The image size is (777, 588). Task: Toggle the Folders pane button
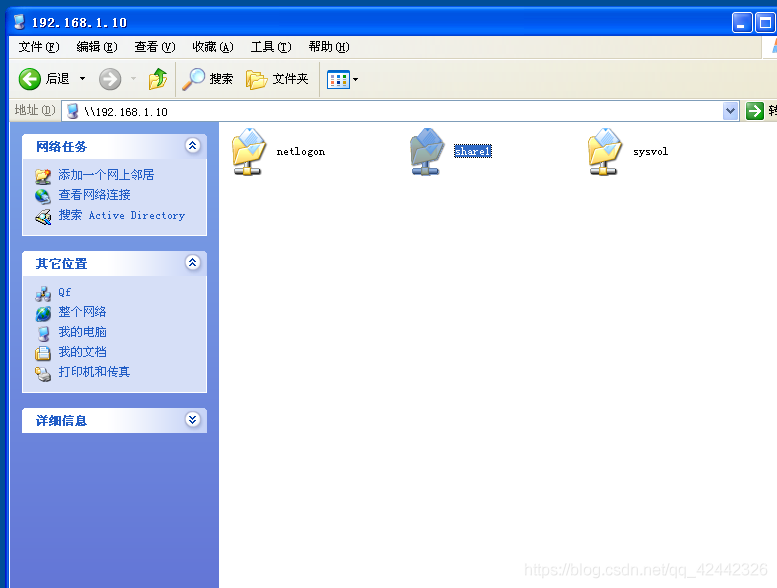pos(277,79)
